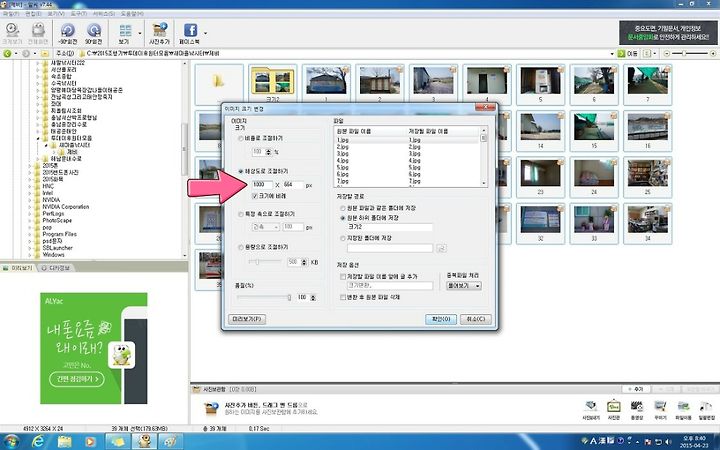Open the address bar path dropdown arrow
Image resolution: width=720 pixels, height=450 pixels.
(x=612, y=54)
